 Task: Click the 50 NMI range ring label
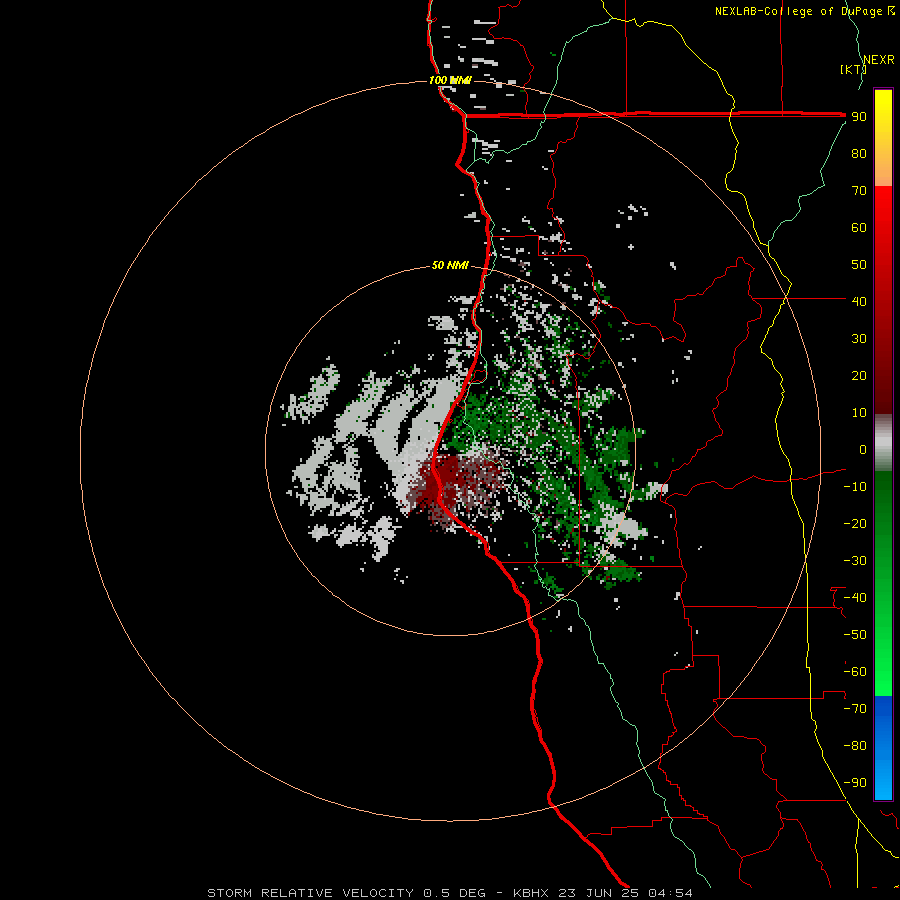(450, 265)
